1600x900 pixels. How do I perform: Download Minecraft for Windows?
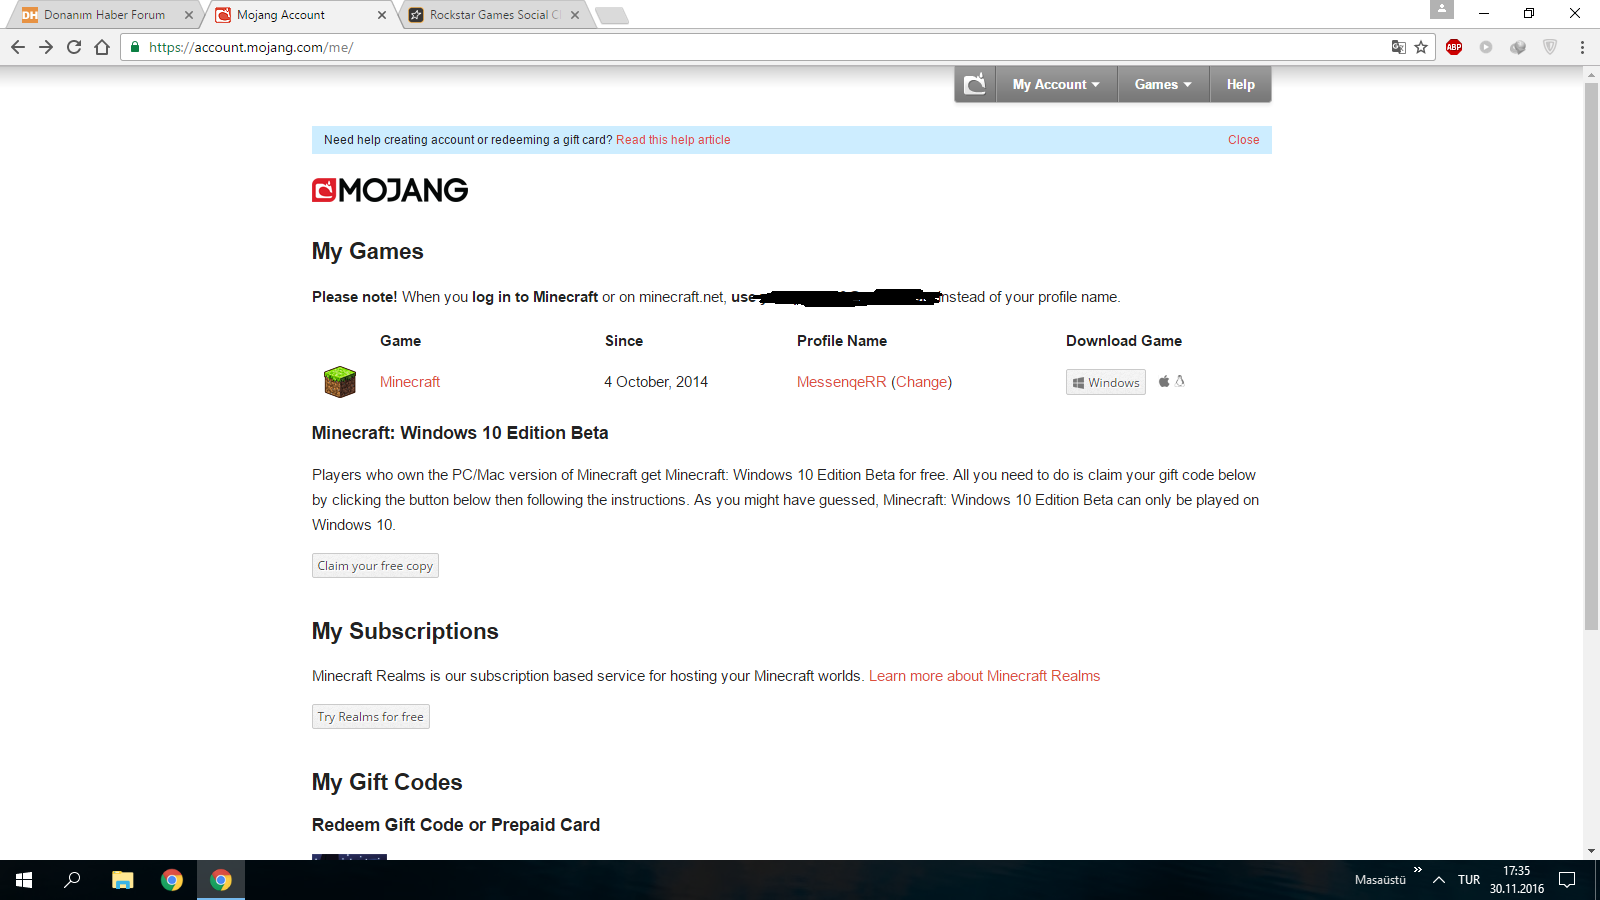coord(1106,383)
